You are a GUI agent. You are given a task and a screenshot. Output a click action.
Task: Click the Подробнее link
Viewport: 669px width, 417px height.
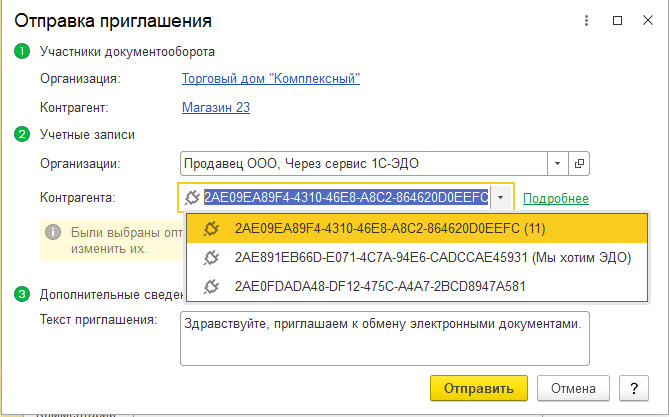555,199
